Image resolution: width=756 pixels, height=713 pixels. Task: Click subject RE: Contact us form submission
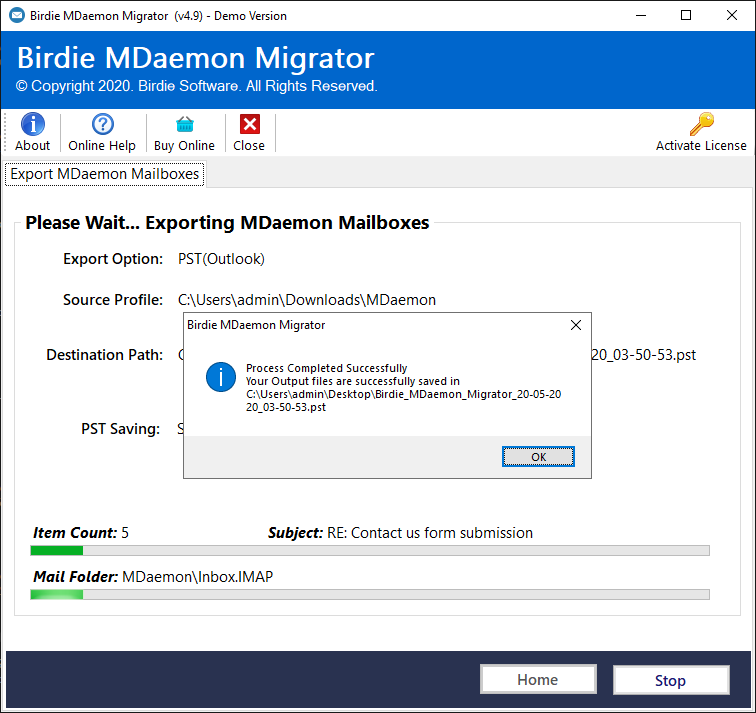click(x=430, y=533)
